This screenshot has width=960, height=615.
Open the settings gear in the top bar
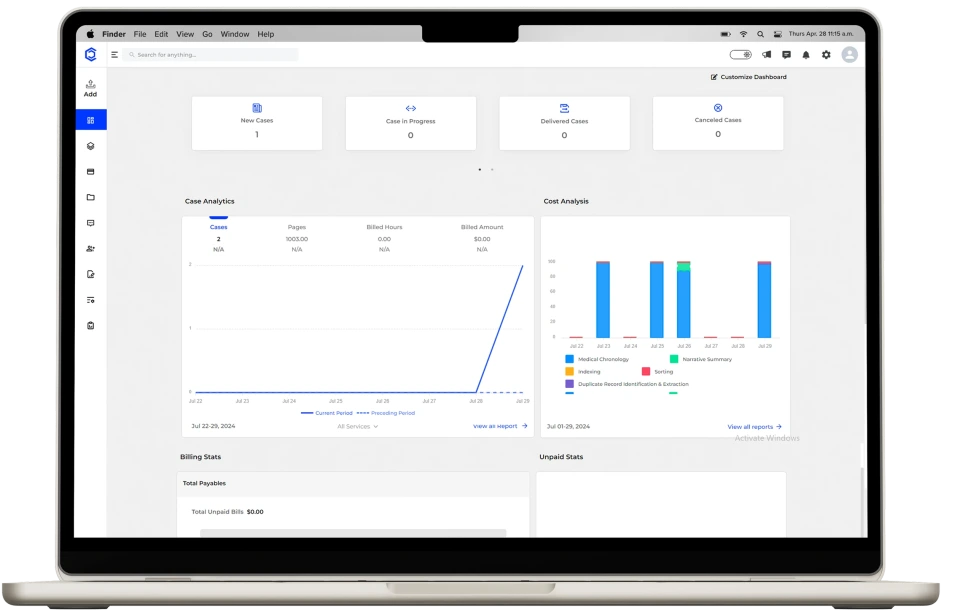click(x=825, y=54)
